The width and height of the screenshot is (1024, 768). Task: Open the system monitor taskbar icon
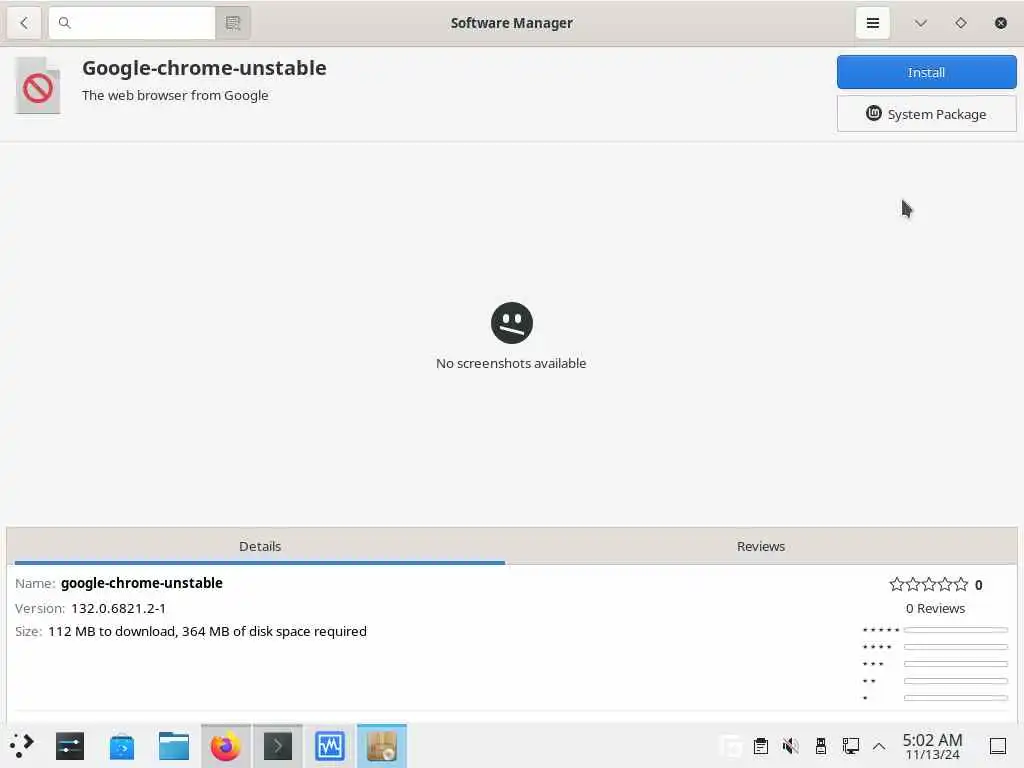[330, 746]
